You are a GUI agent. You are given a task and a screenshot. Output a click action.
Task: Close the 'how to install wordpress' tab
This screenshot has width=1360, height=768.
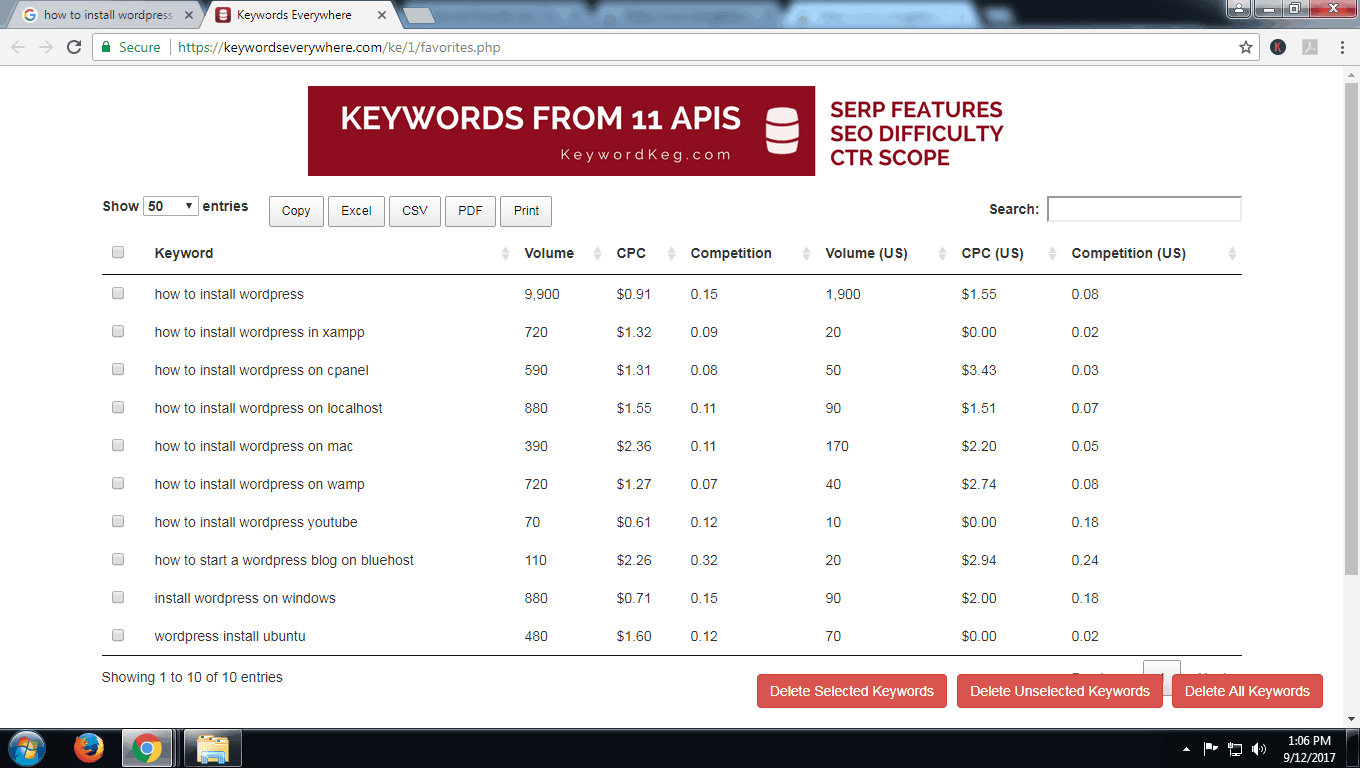click(x=189, y=15)
